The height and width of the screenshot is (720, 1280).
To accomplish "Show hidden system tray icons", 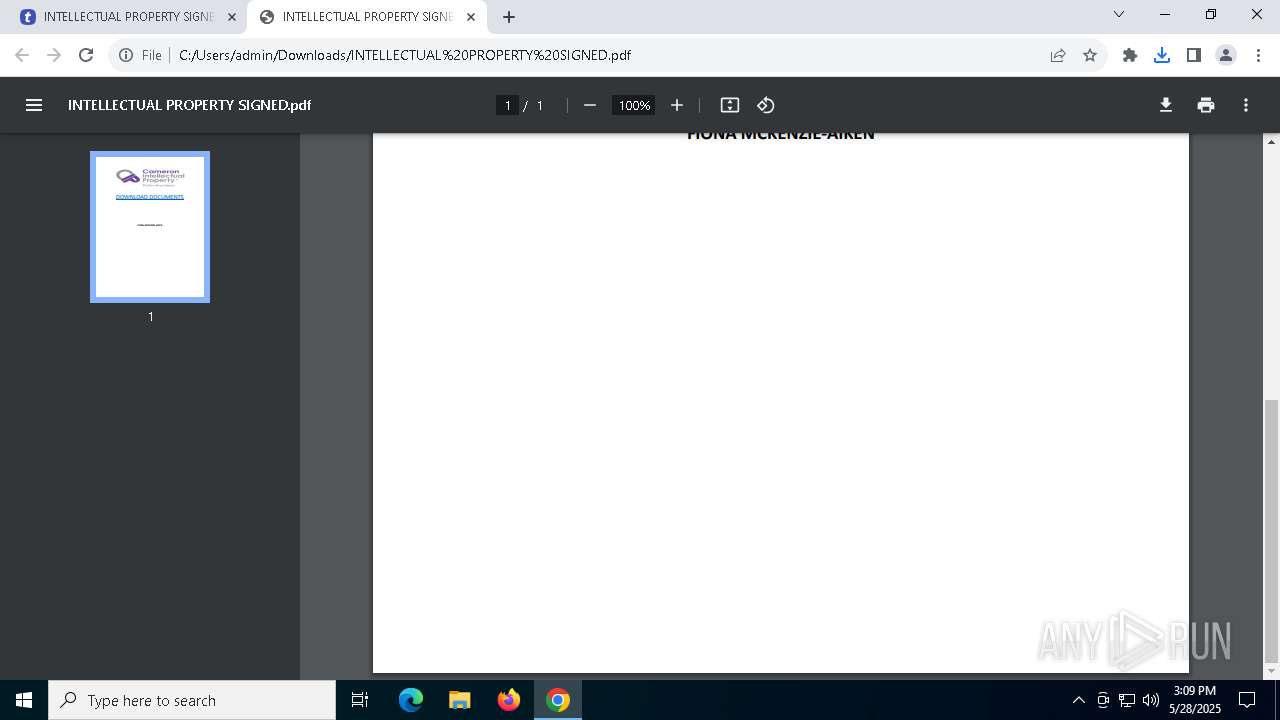I will pyautogui.click(x=1078, y=700).
